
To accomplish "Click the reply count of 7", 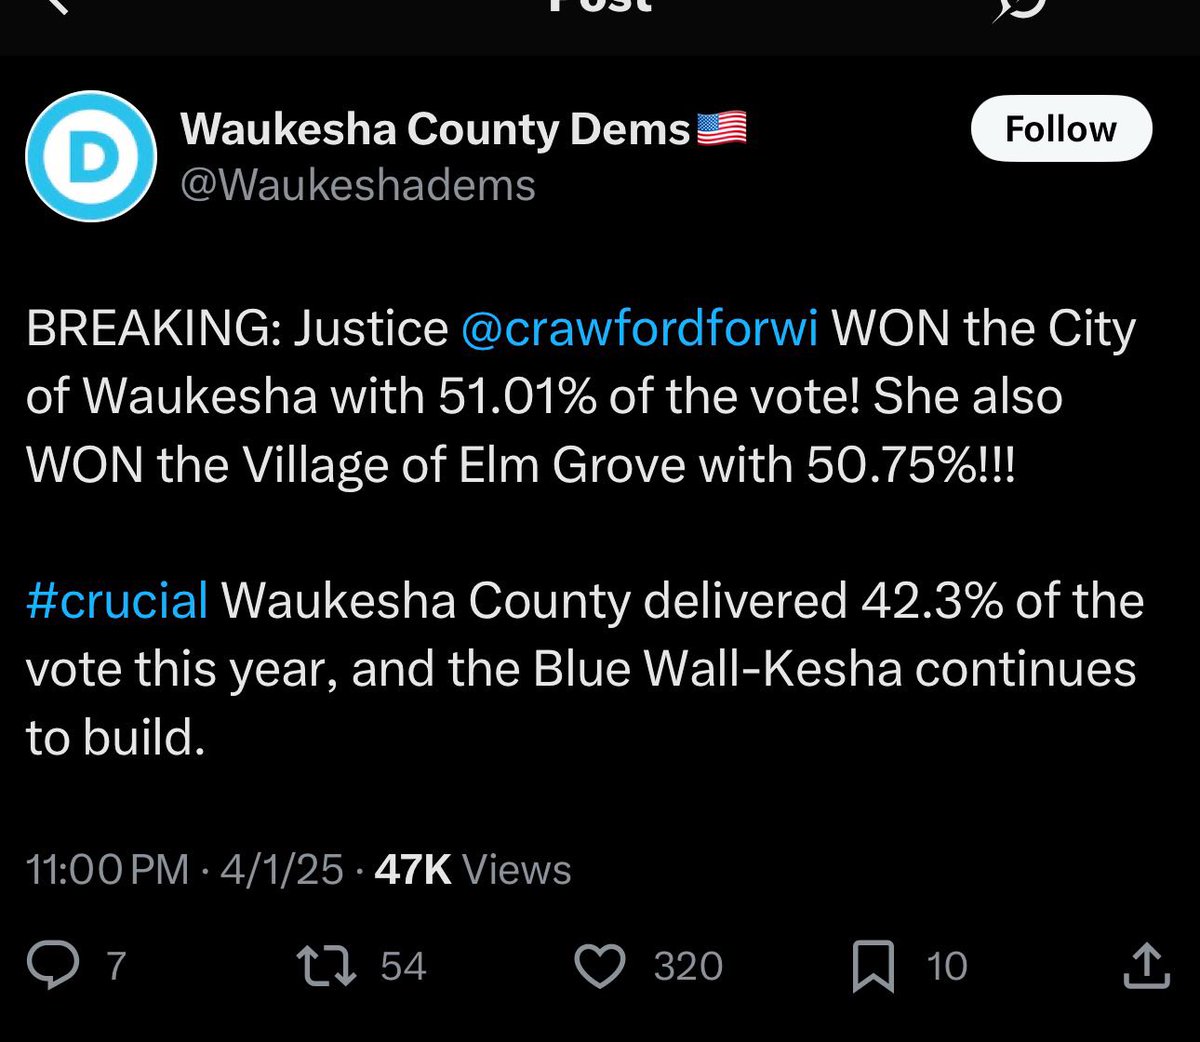I will 116,966.
